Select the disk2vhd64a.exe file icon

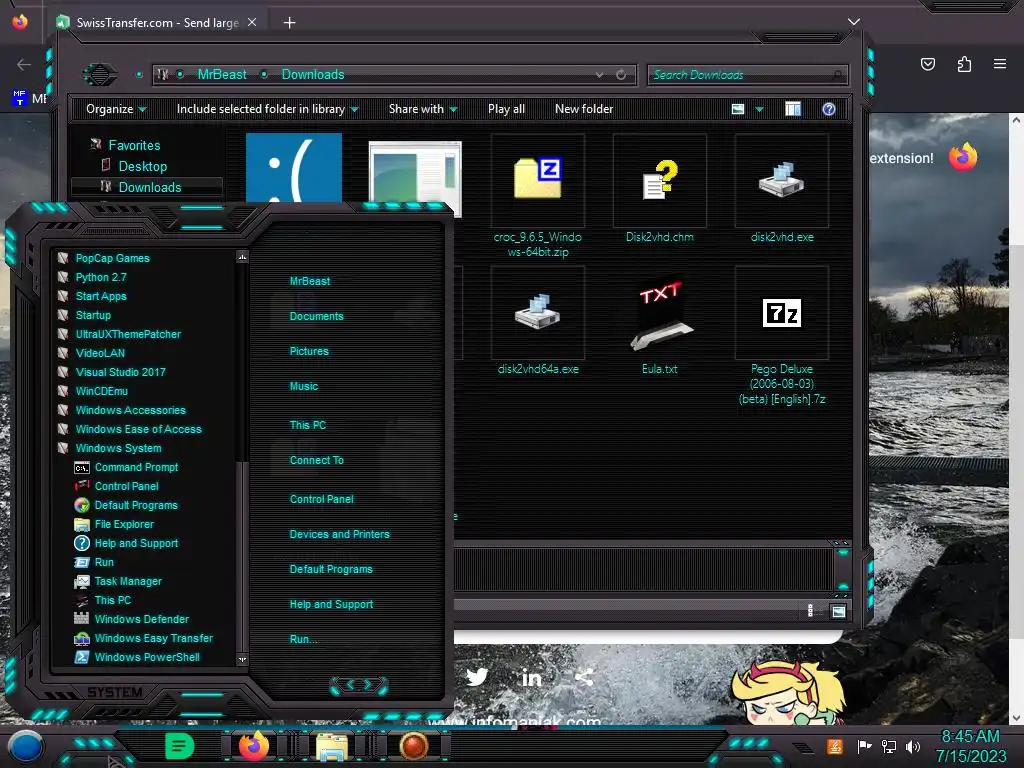point(537,312)
